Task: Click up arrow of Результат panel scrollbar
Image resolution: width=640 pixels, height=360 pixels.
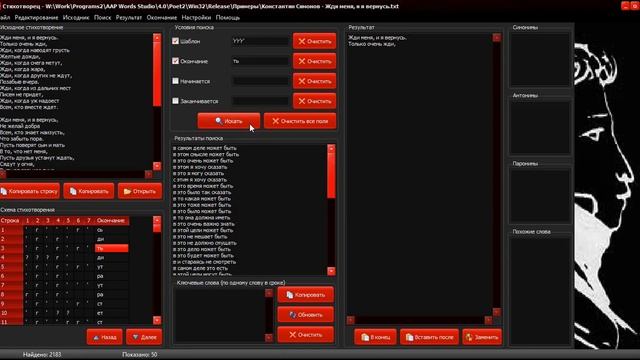Action: pos(497,38)
